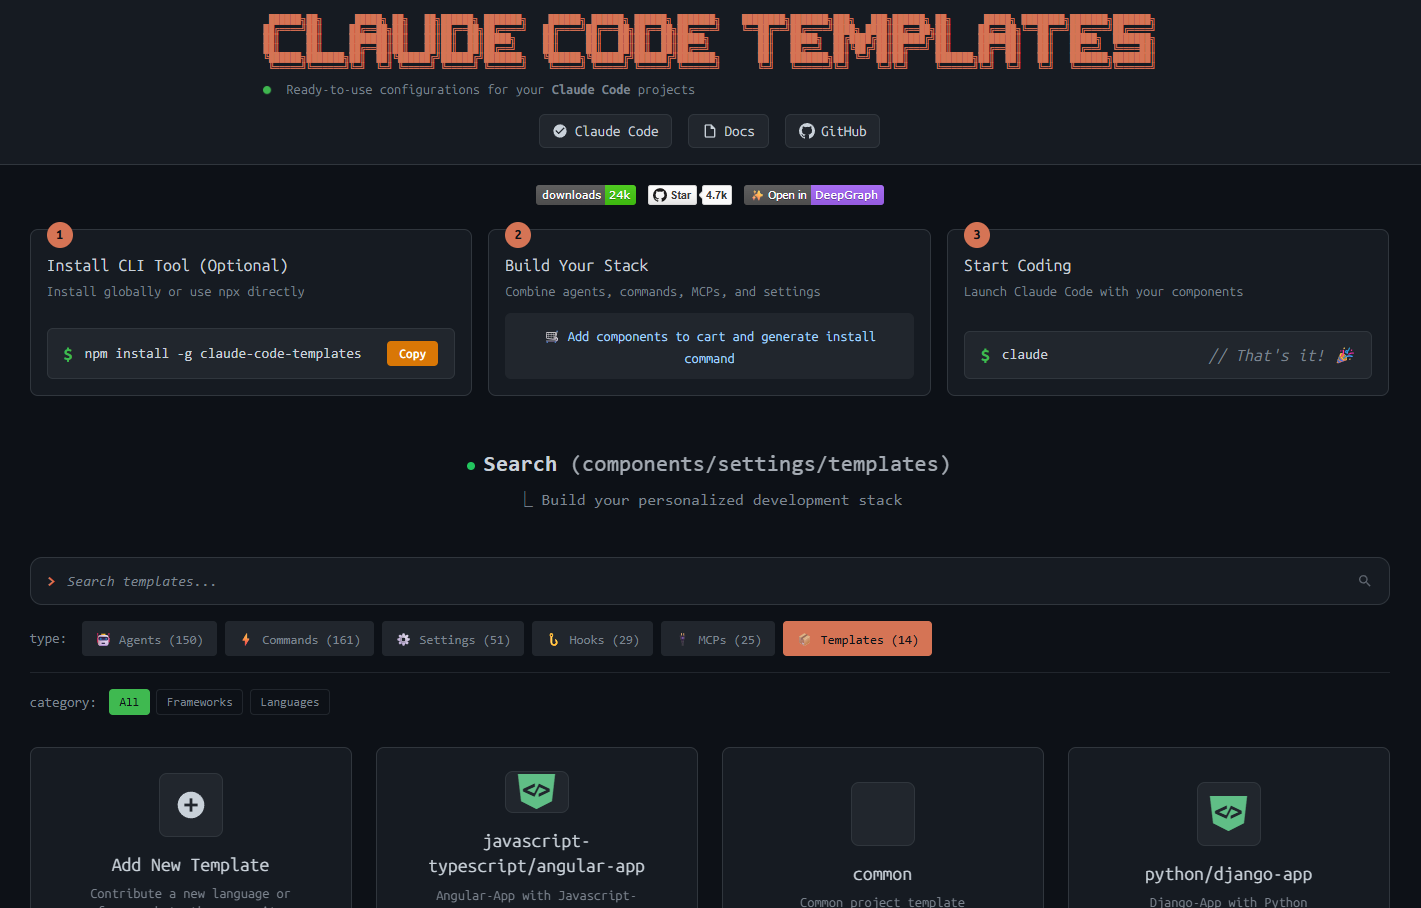Click the Templates package icon

pos(804,639)
